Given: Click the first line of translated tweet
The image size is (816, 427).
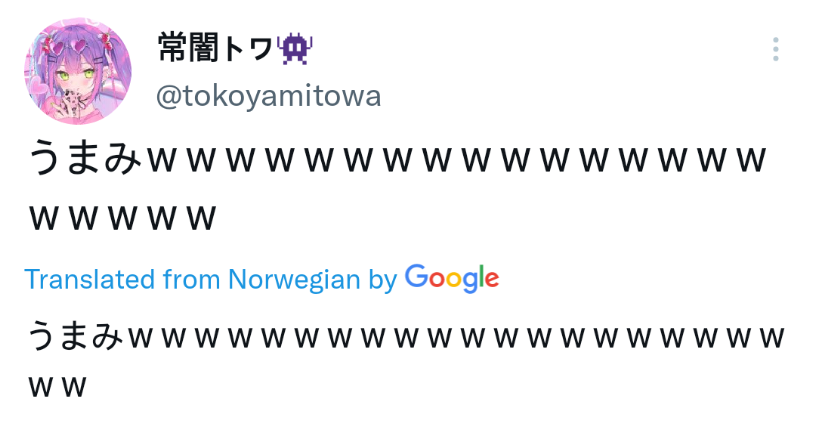Looking at the screenshot, I should [406, 336].
